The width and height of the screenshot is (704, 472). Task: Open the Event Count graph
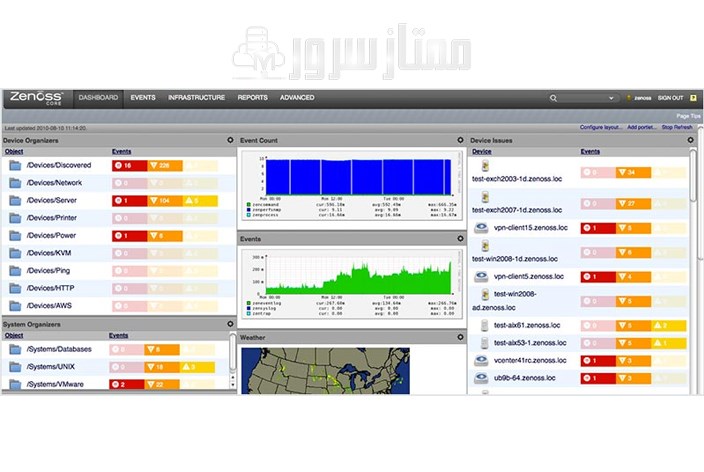[352, 185]
